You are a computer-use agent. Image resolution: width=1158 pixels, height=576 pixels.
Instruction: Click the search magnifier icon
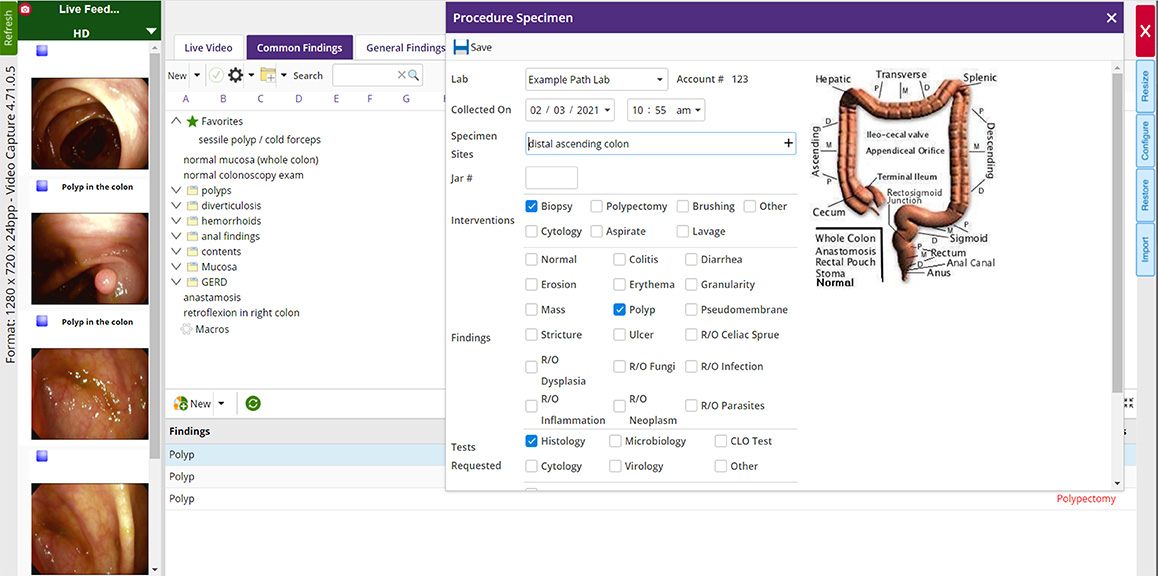414,75
